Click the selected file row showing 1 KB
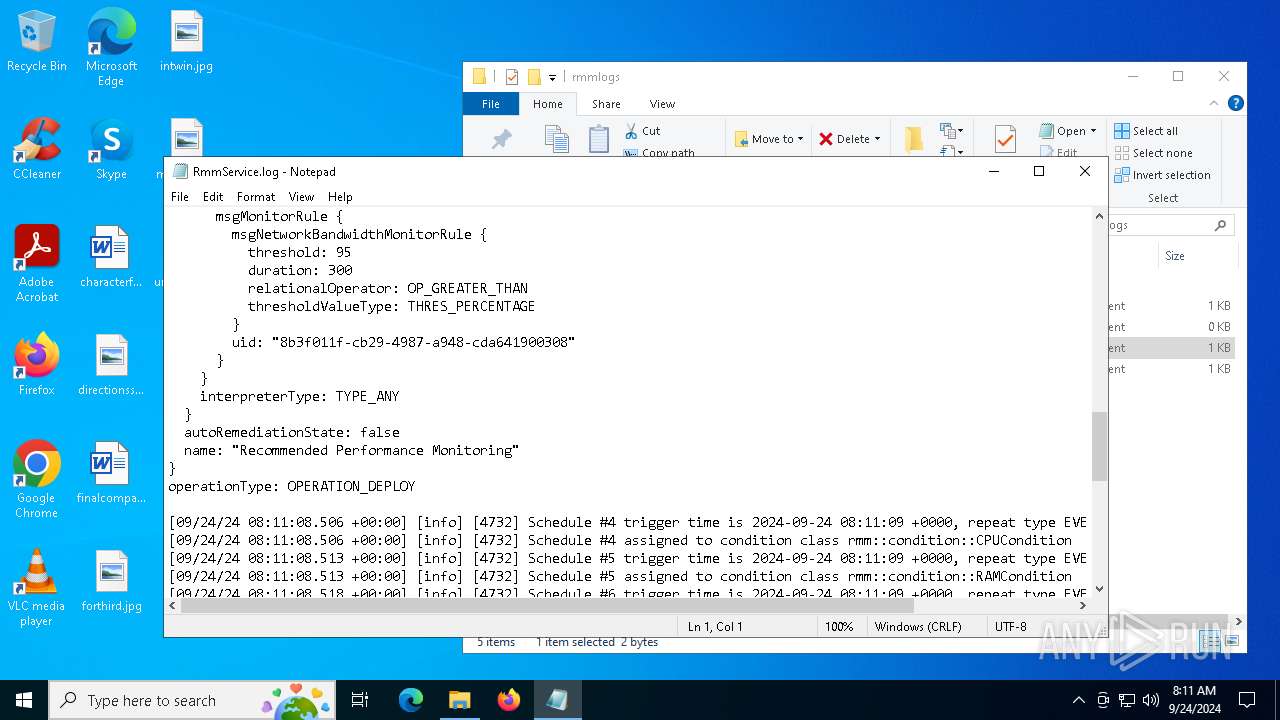1280x720 pixels. [1170, 348]
